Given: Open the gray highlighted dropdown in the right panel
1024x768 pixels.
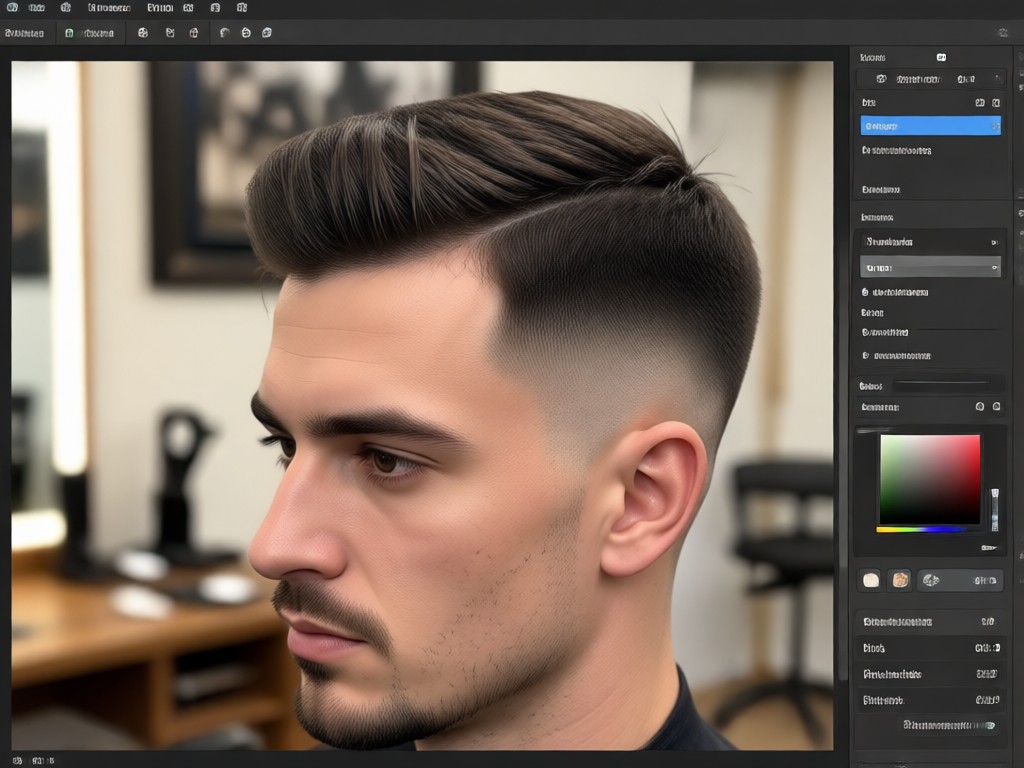Looking at the screenshot, I should tap(931, 267).
